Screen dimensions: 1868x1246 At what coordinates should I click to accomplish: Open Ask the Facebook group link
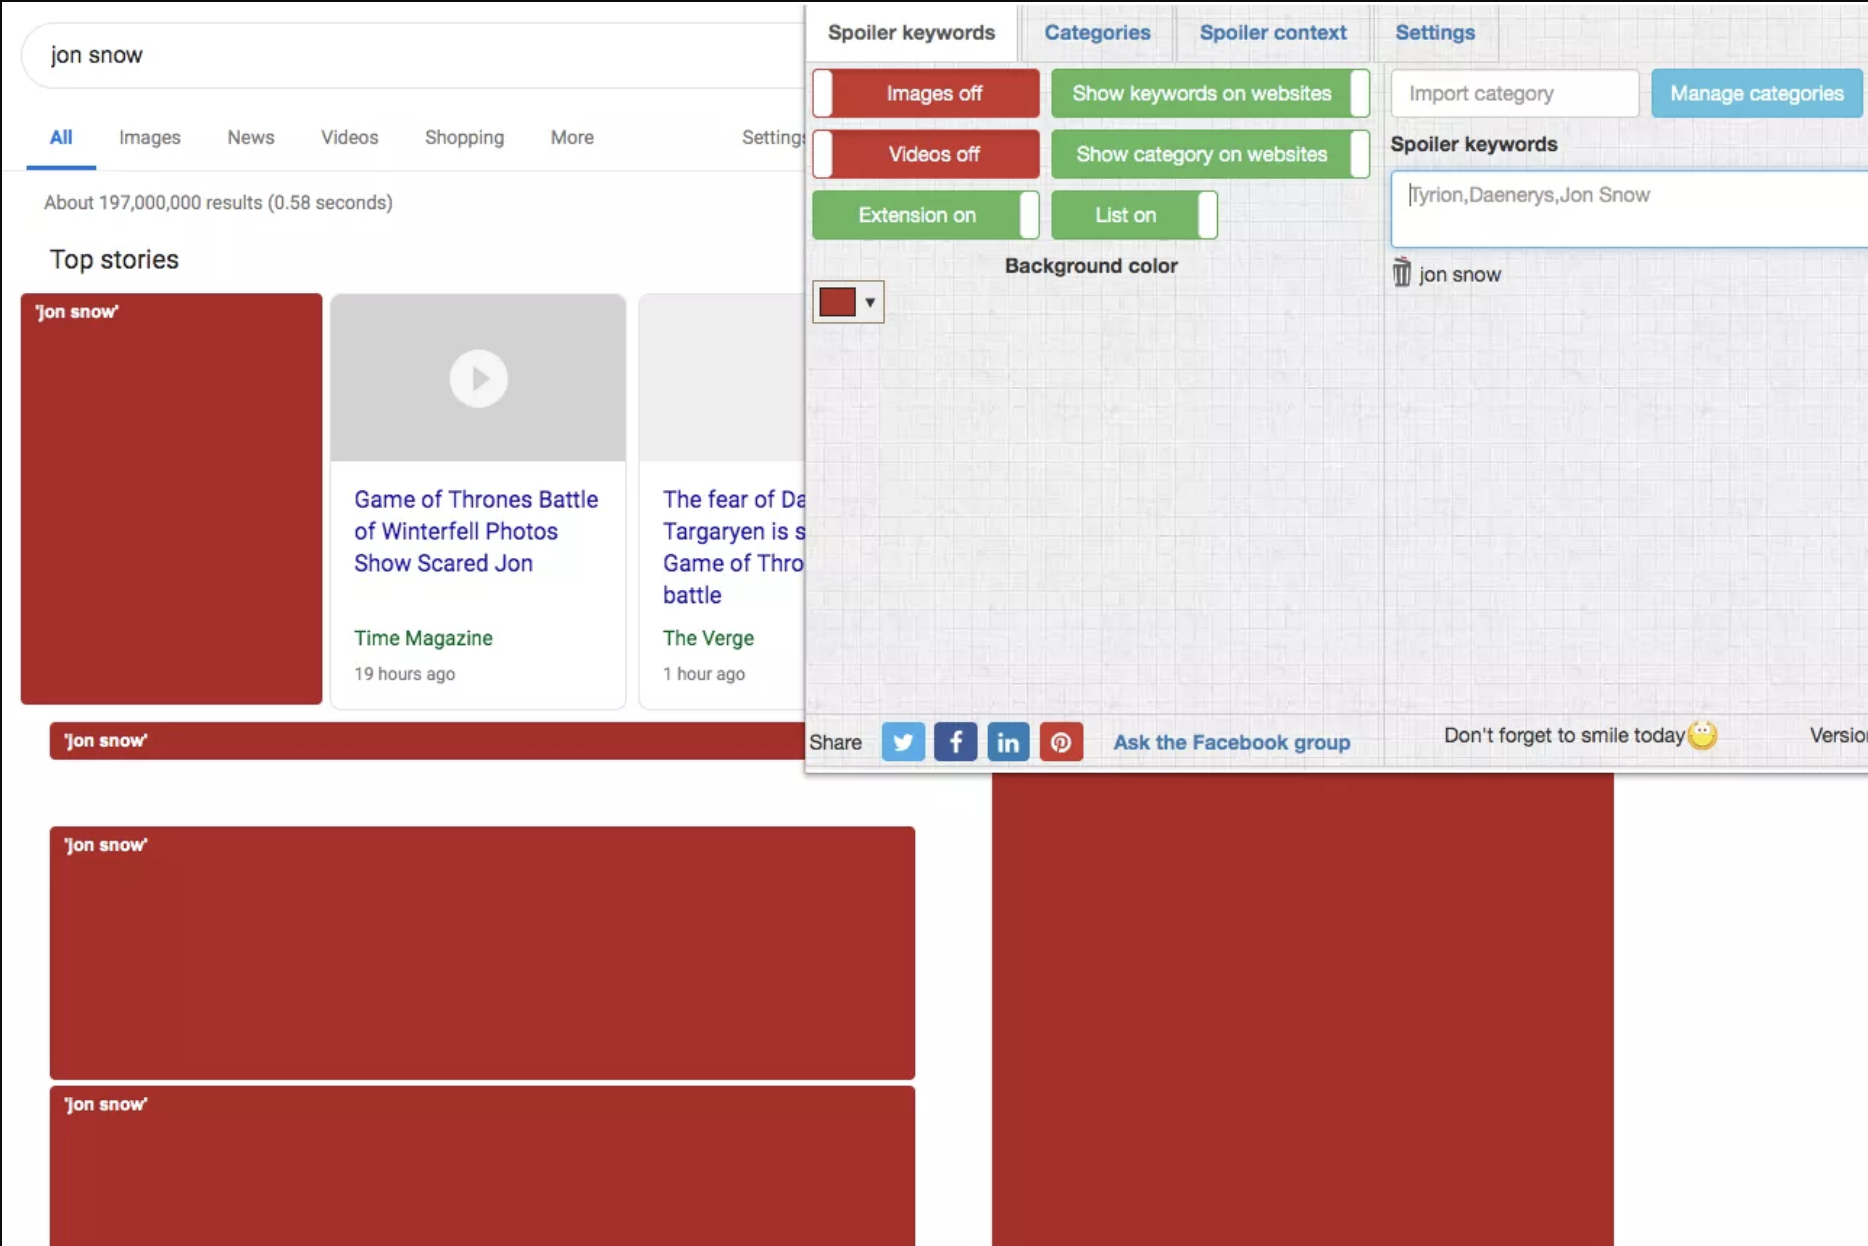(x=1231, y=742)
